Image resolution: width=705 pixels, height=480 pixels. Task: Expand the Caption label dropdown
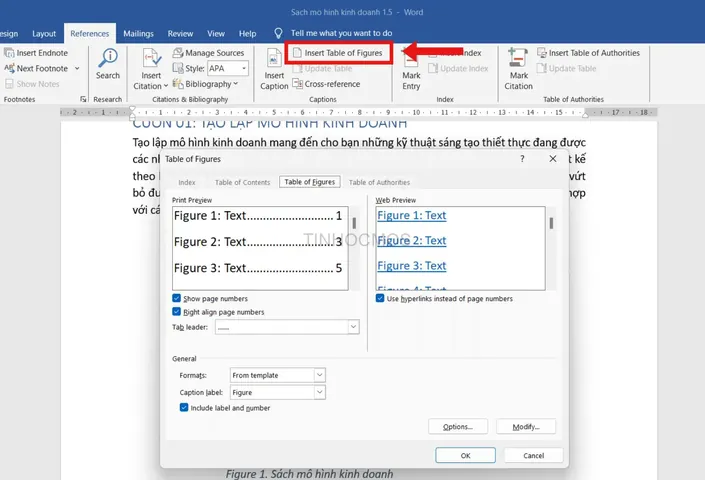(319, 392)
